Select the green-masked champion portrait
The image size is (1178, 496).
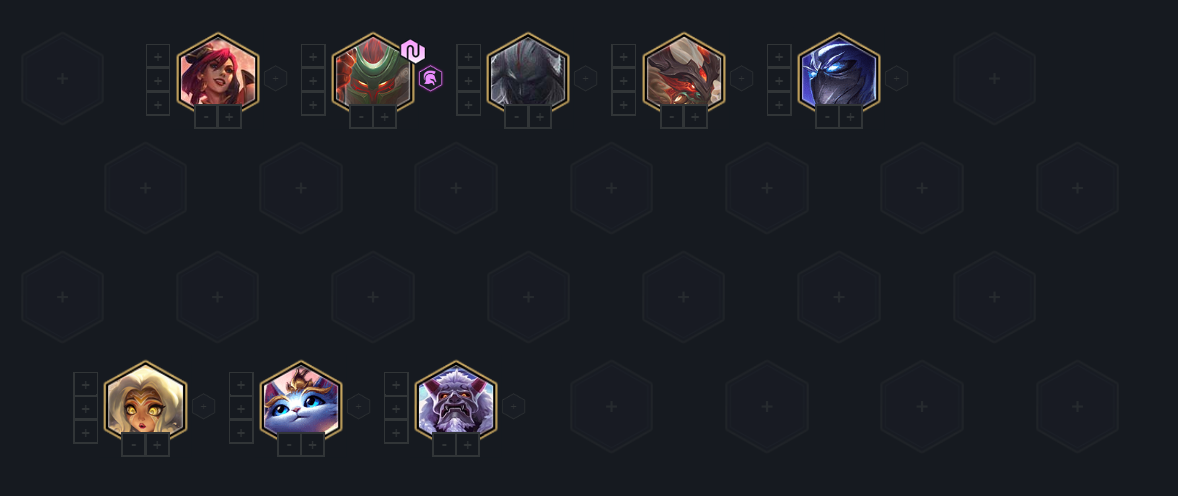373,74
